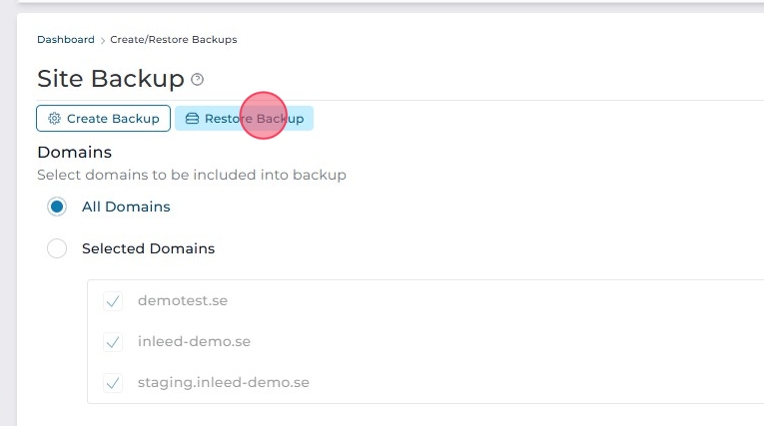The height and width of the screenshot is (426, 764).
Task: Choose the Selected Domains radio button
Action: [57, 249]
